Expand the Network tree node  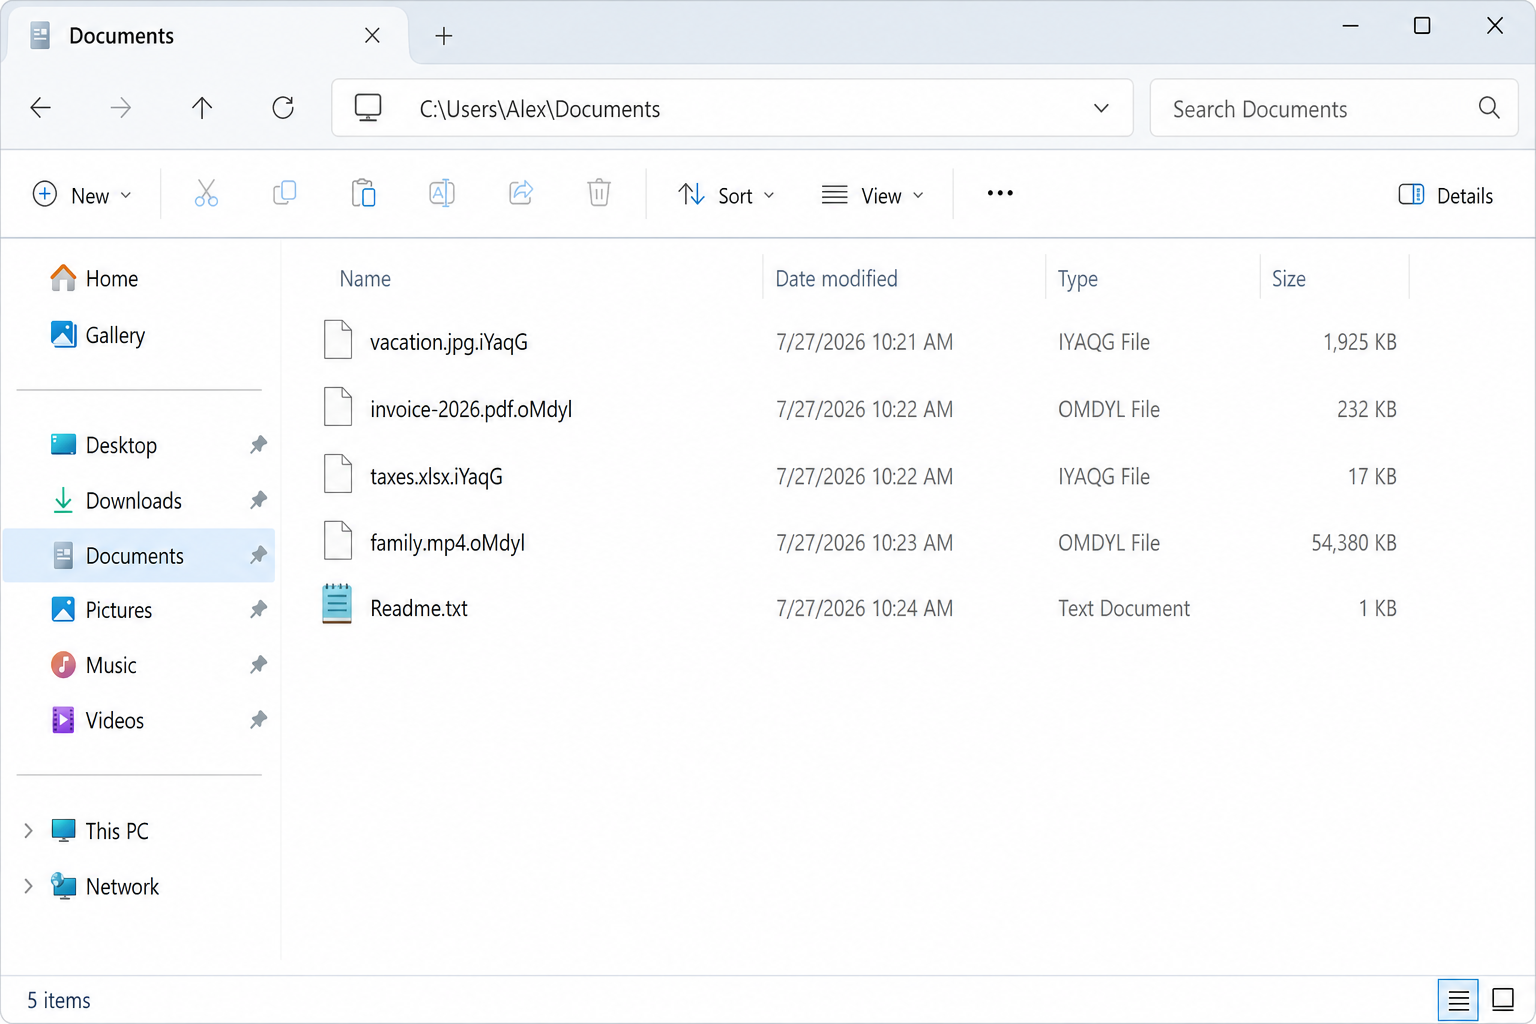[x=28, y=886]
